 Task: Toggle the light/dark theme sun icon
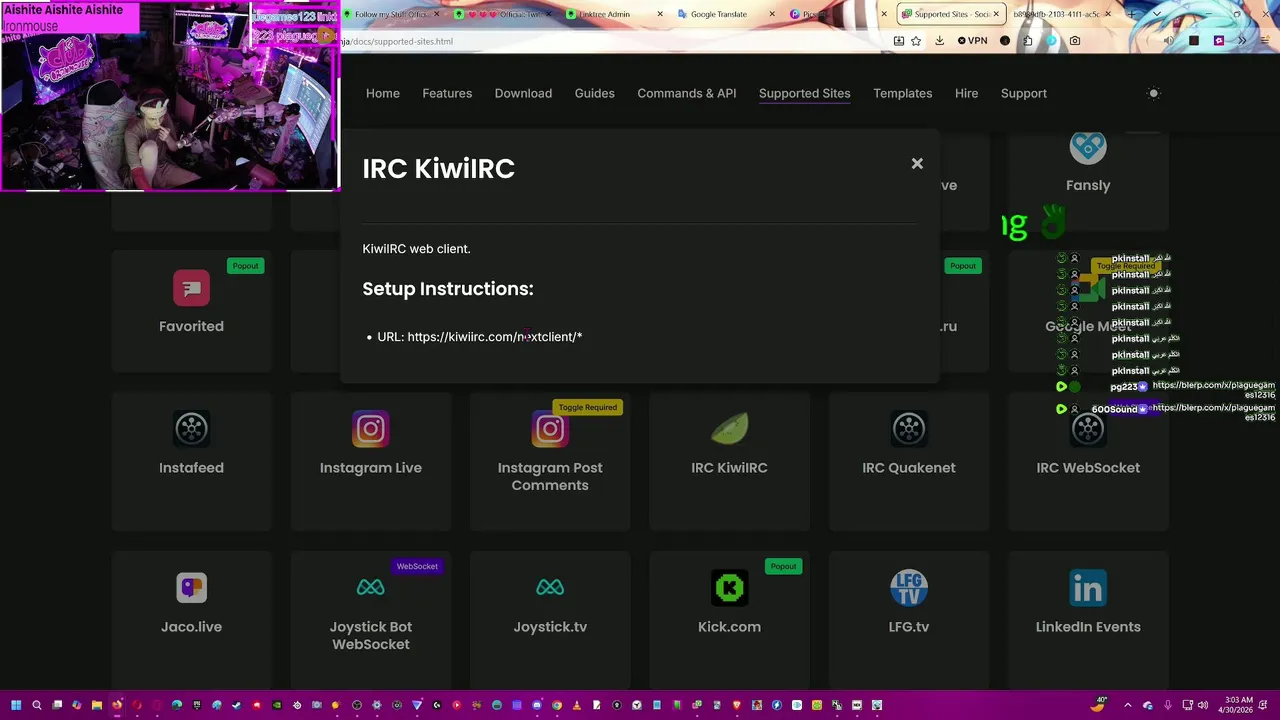(x=1153, y=93)
